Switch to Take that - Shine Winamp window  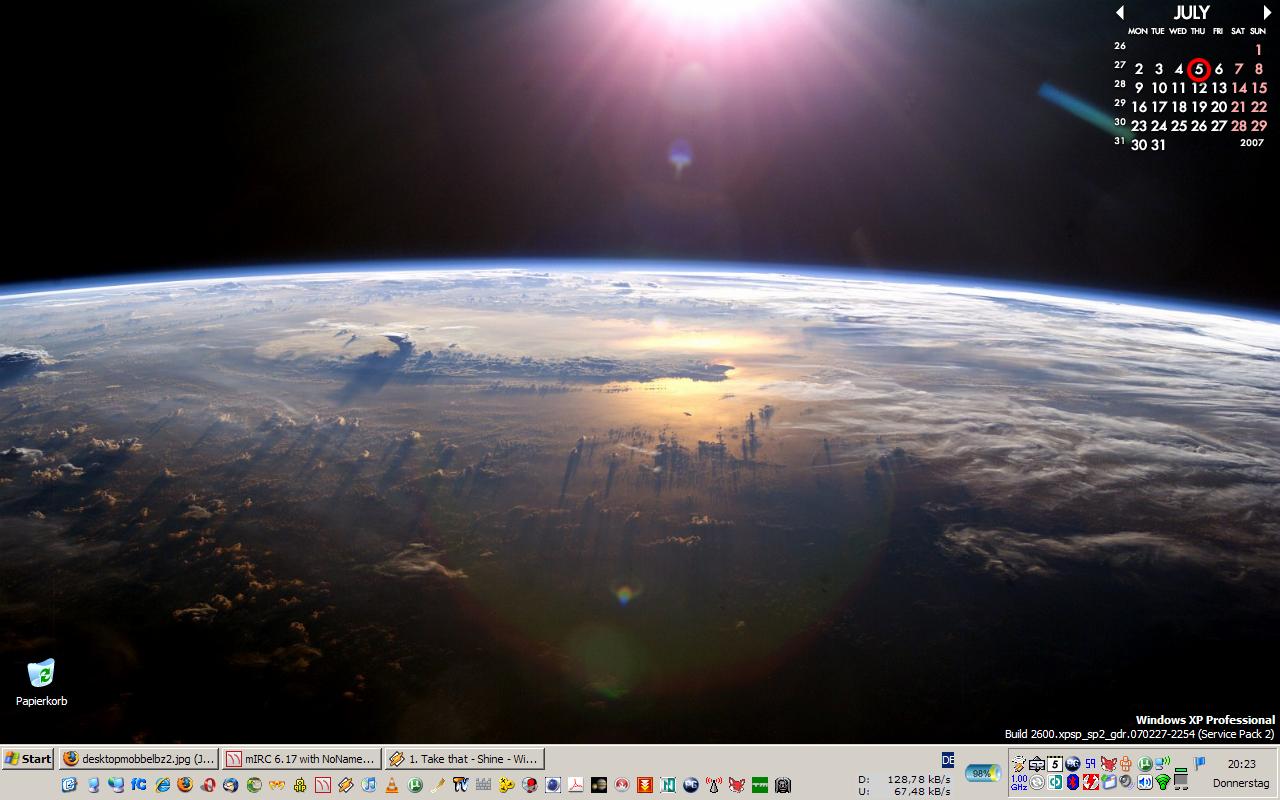pos(464,758)
